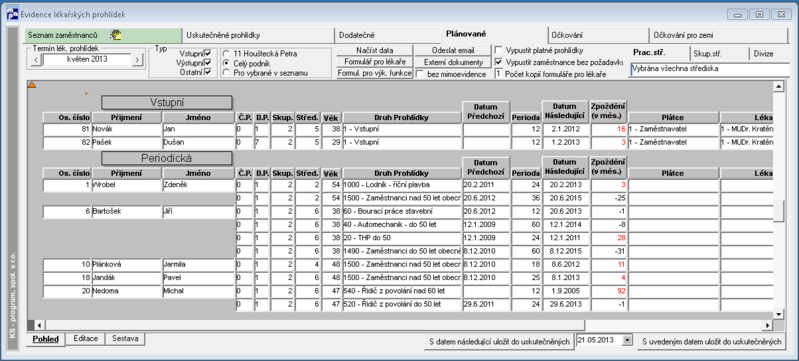Click the delay value 92 cell
The height and width of the screenshot is (361, 799).
[609, 291]
